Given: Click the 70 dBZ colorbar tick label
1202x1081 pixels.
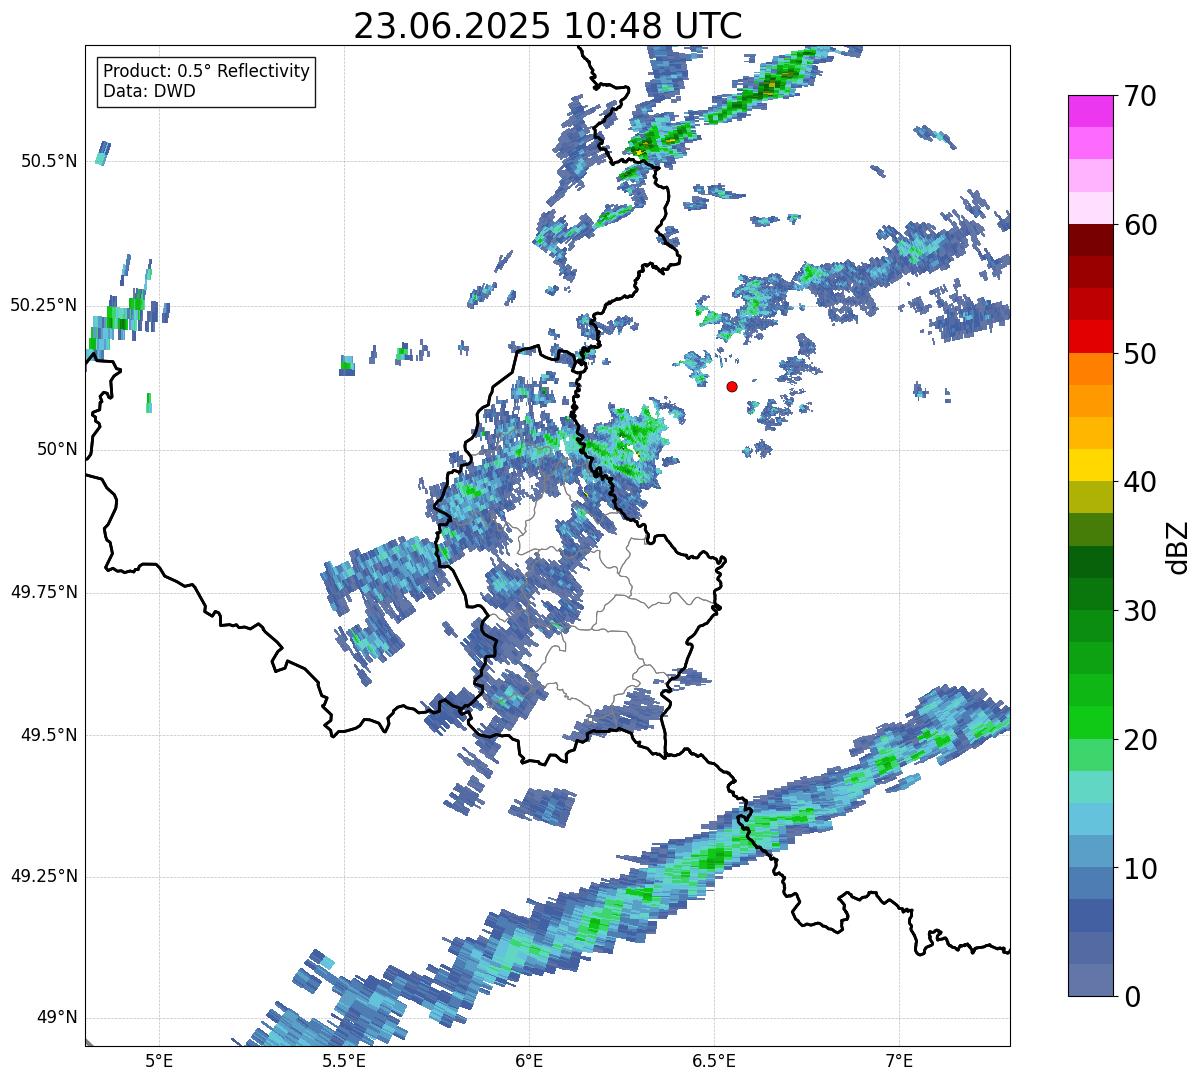Looking at the screenshot, I should pos(1141,96).
